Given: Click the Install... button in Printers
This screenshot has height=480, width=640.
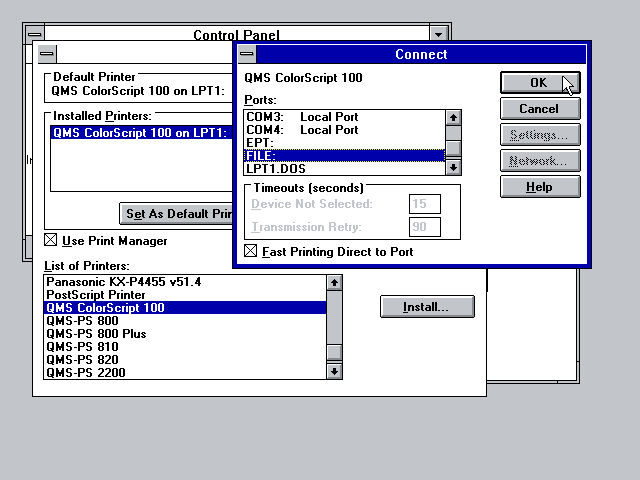Looking at the screenshot, I should click(427, 307).
